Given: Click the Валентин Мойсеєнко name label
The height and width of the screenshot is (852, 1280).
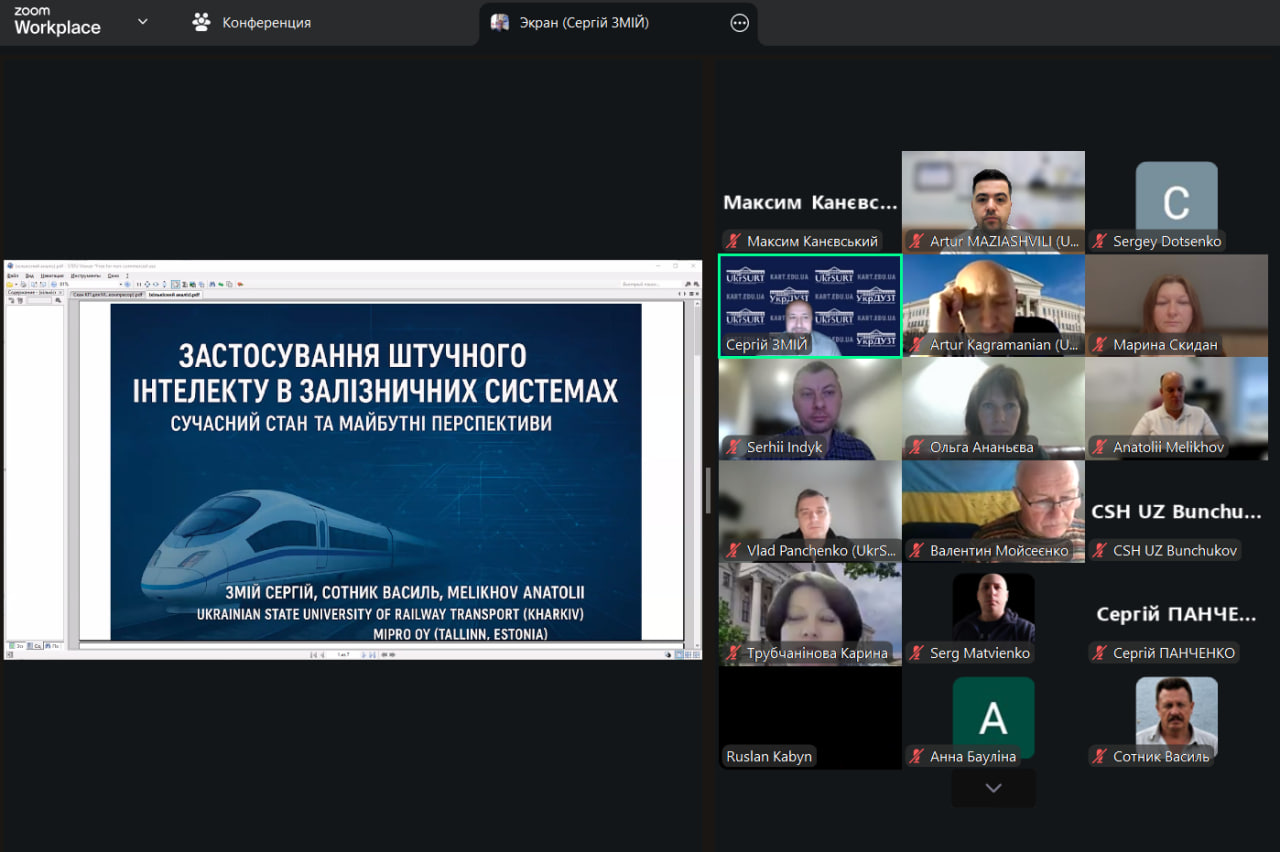Looking at the screenshot, I should [x=999, y=550].
